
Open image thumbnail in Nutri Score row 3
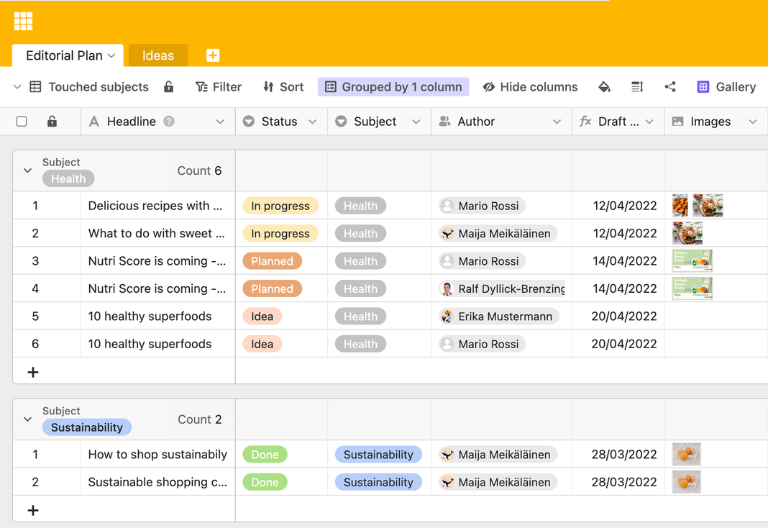692,261
